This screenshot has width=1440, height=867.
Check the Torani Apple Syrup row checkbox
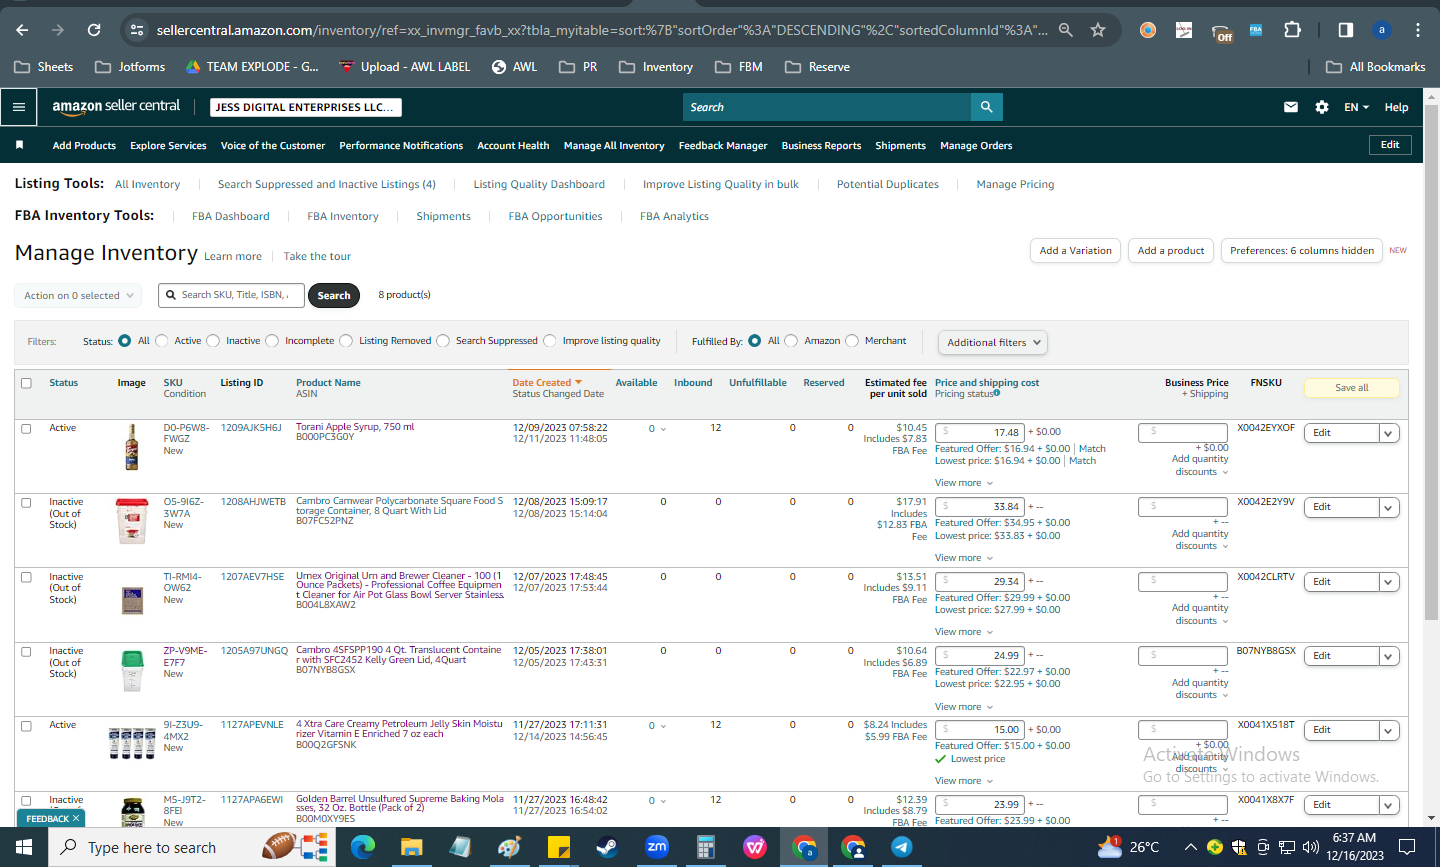(x=26, y=428)
